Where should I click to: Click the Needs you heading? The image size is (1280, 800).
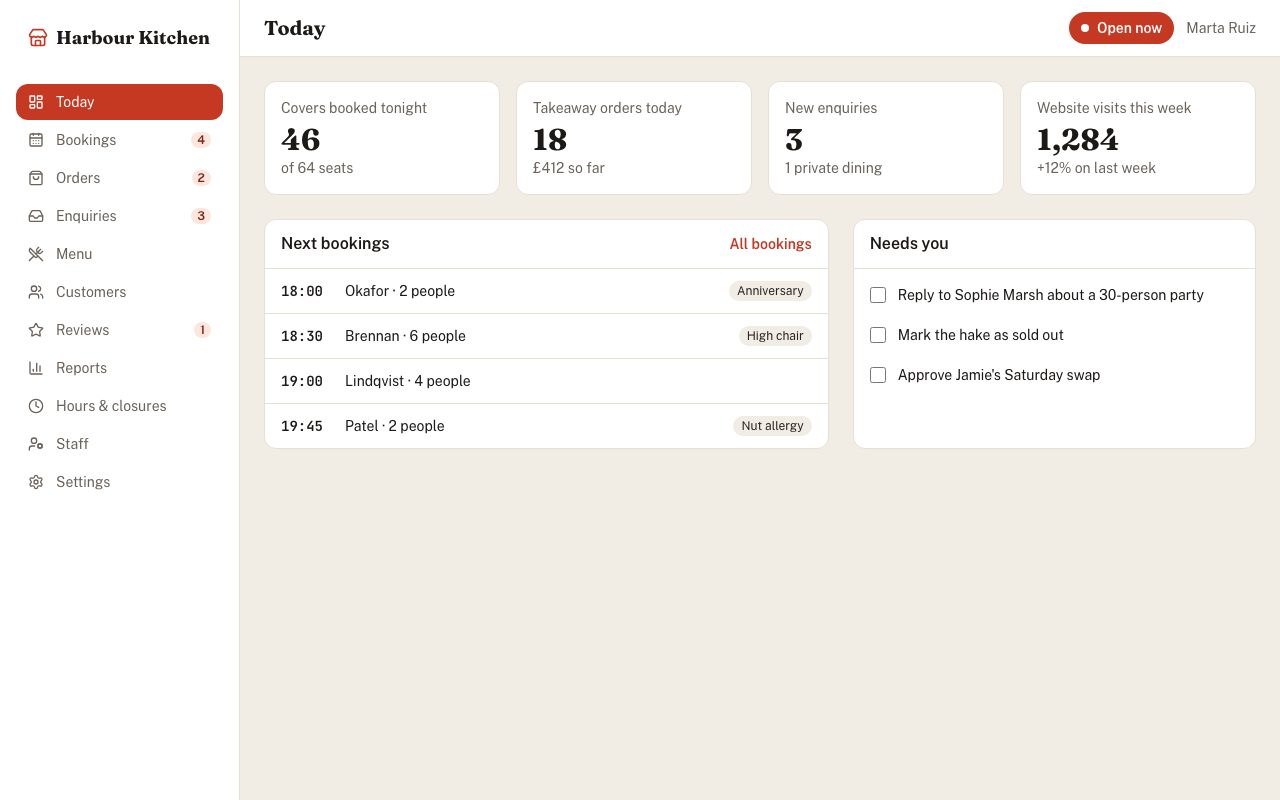coord(909,243)
